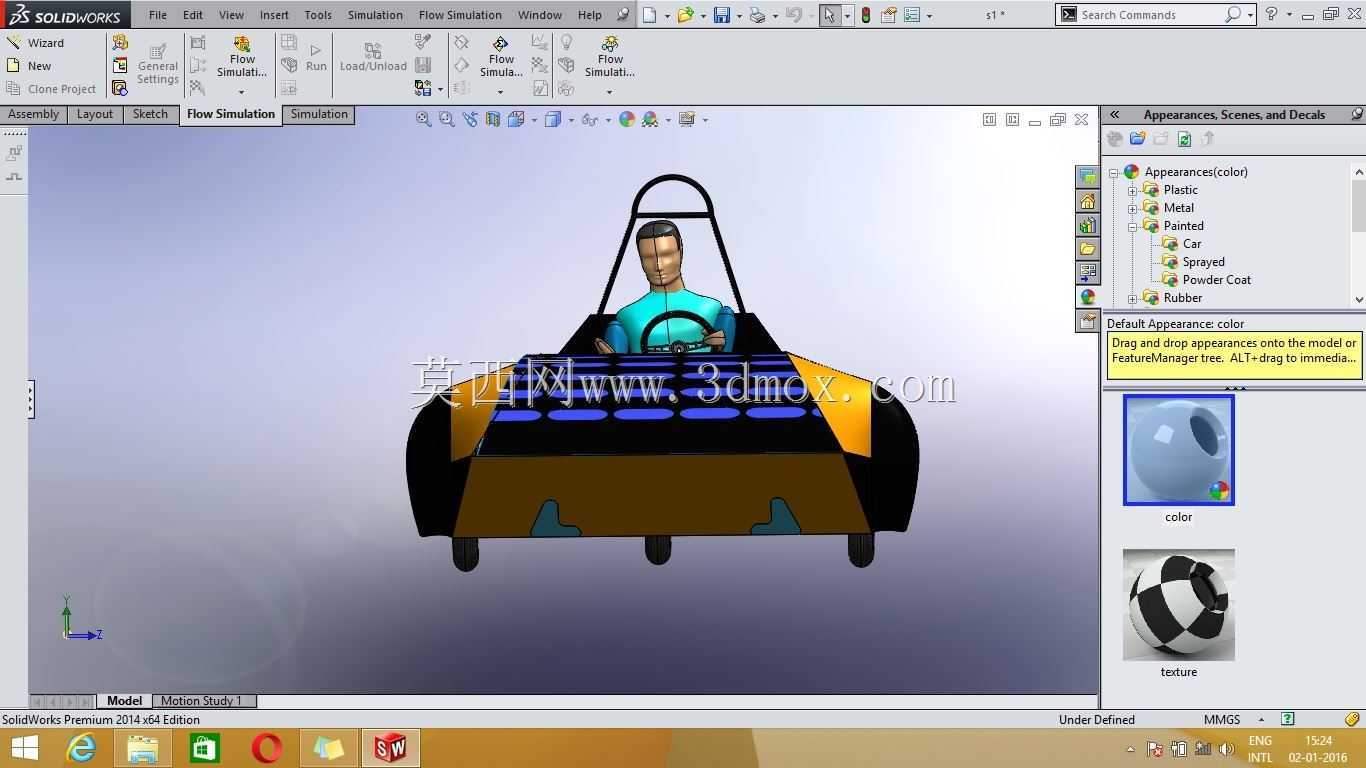Click the Rebuild traffic light icon

click(866, 15)
